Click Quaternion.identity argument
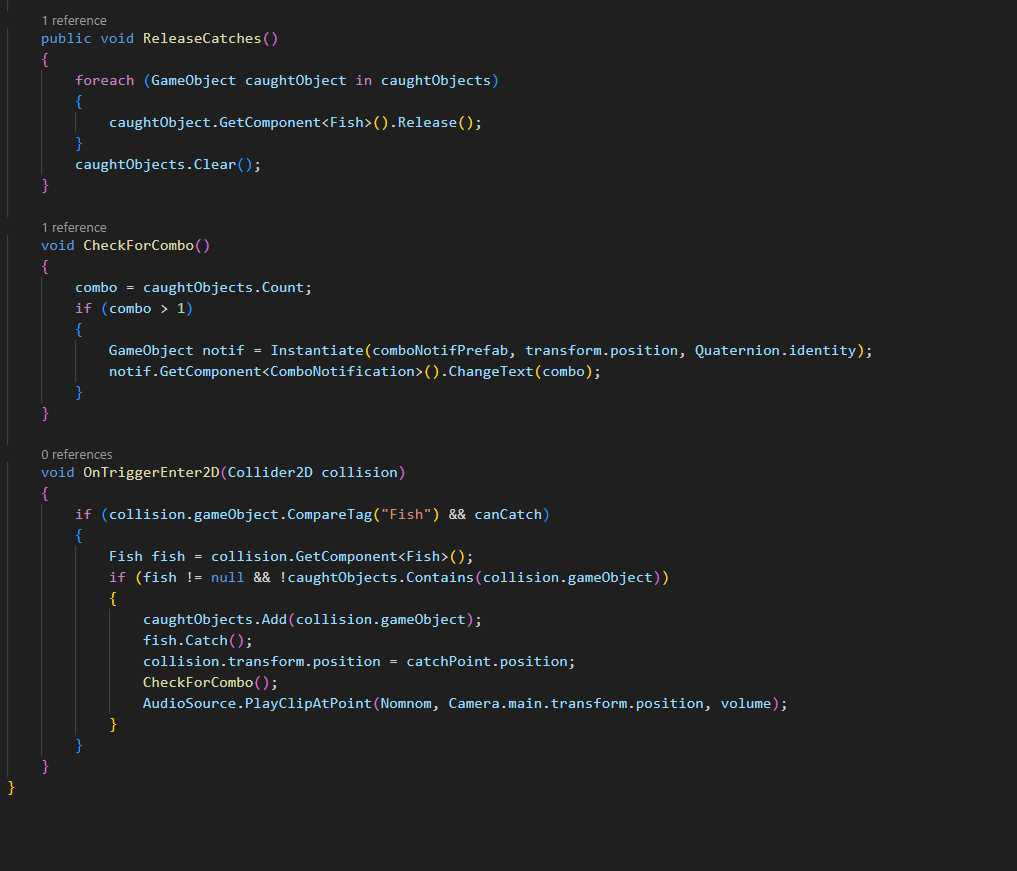The image size is (1017, 871). pyautogui.click(x=775, y=351)
